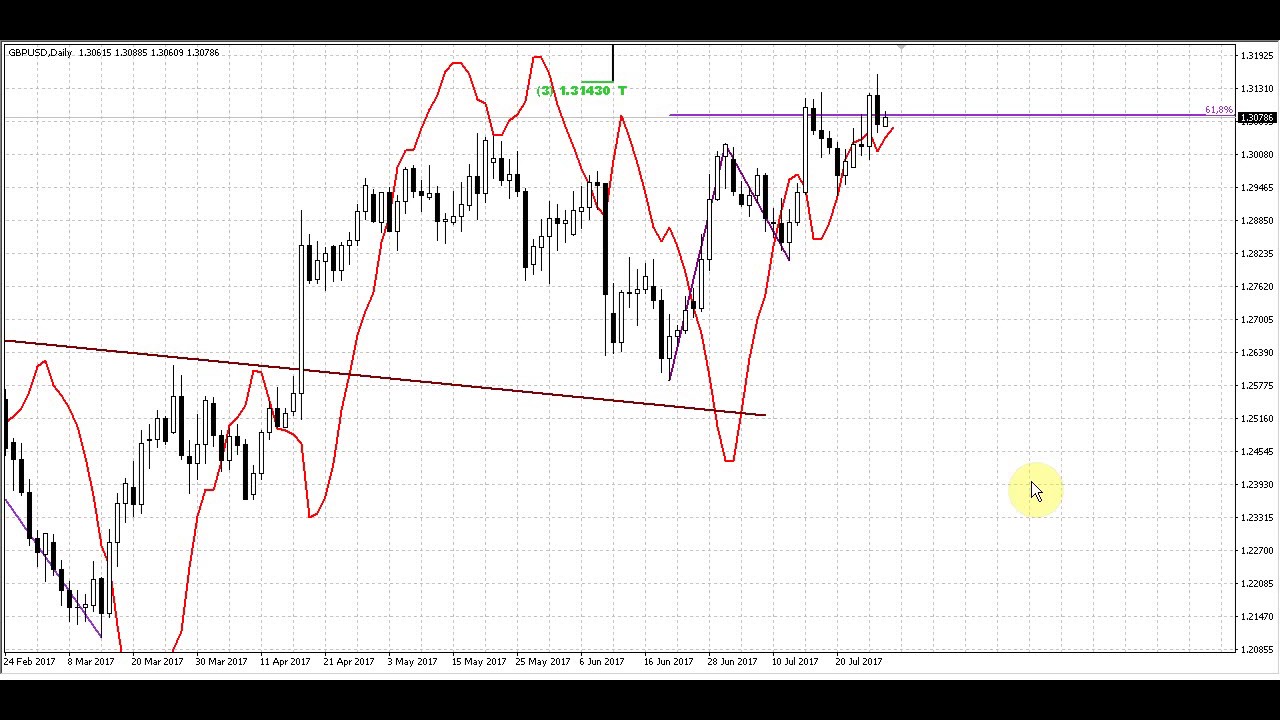
Task: Click the 1.20855 price axis label
Action: coord(1257,650)
